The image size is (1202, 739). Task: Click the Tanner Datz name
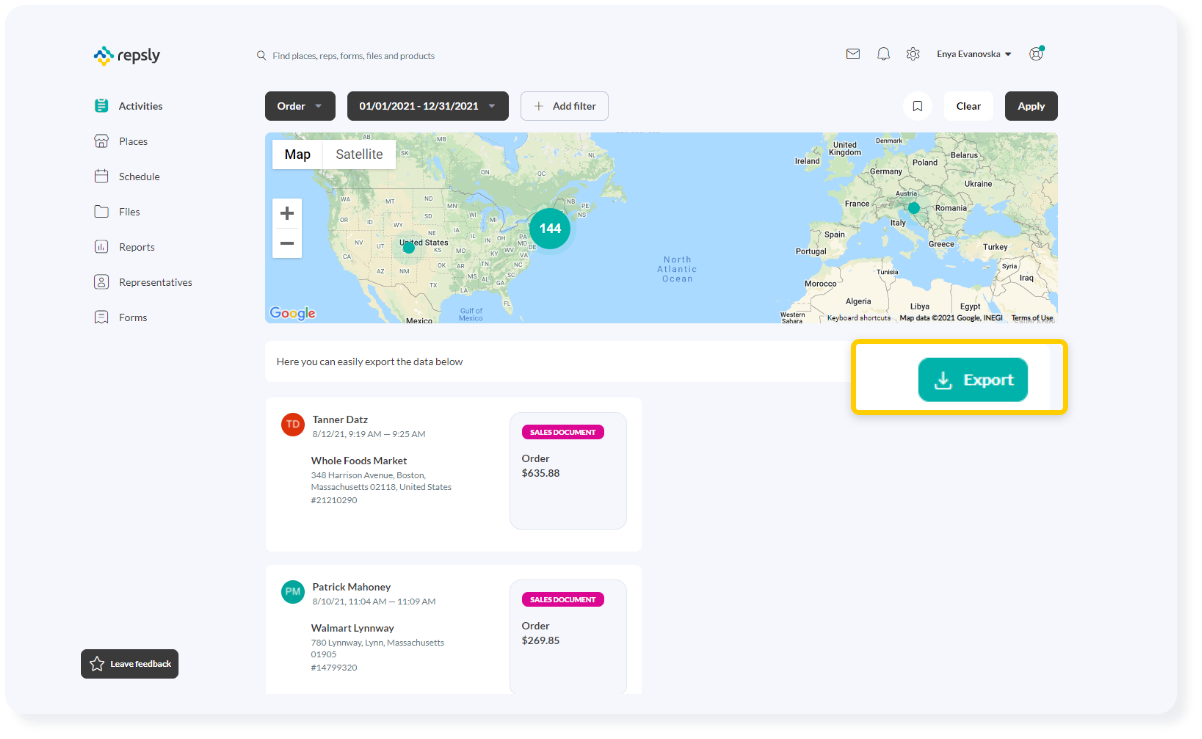click(341, 420)
